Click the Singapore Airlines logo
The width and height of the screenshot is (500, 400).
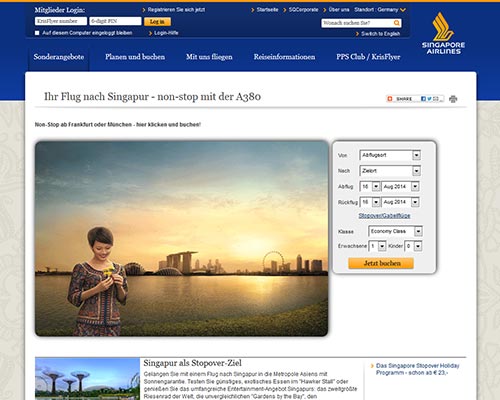[x=443, y=33]
